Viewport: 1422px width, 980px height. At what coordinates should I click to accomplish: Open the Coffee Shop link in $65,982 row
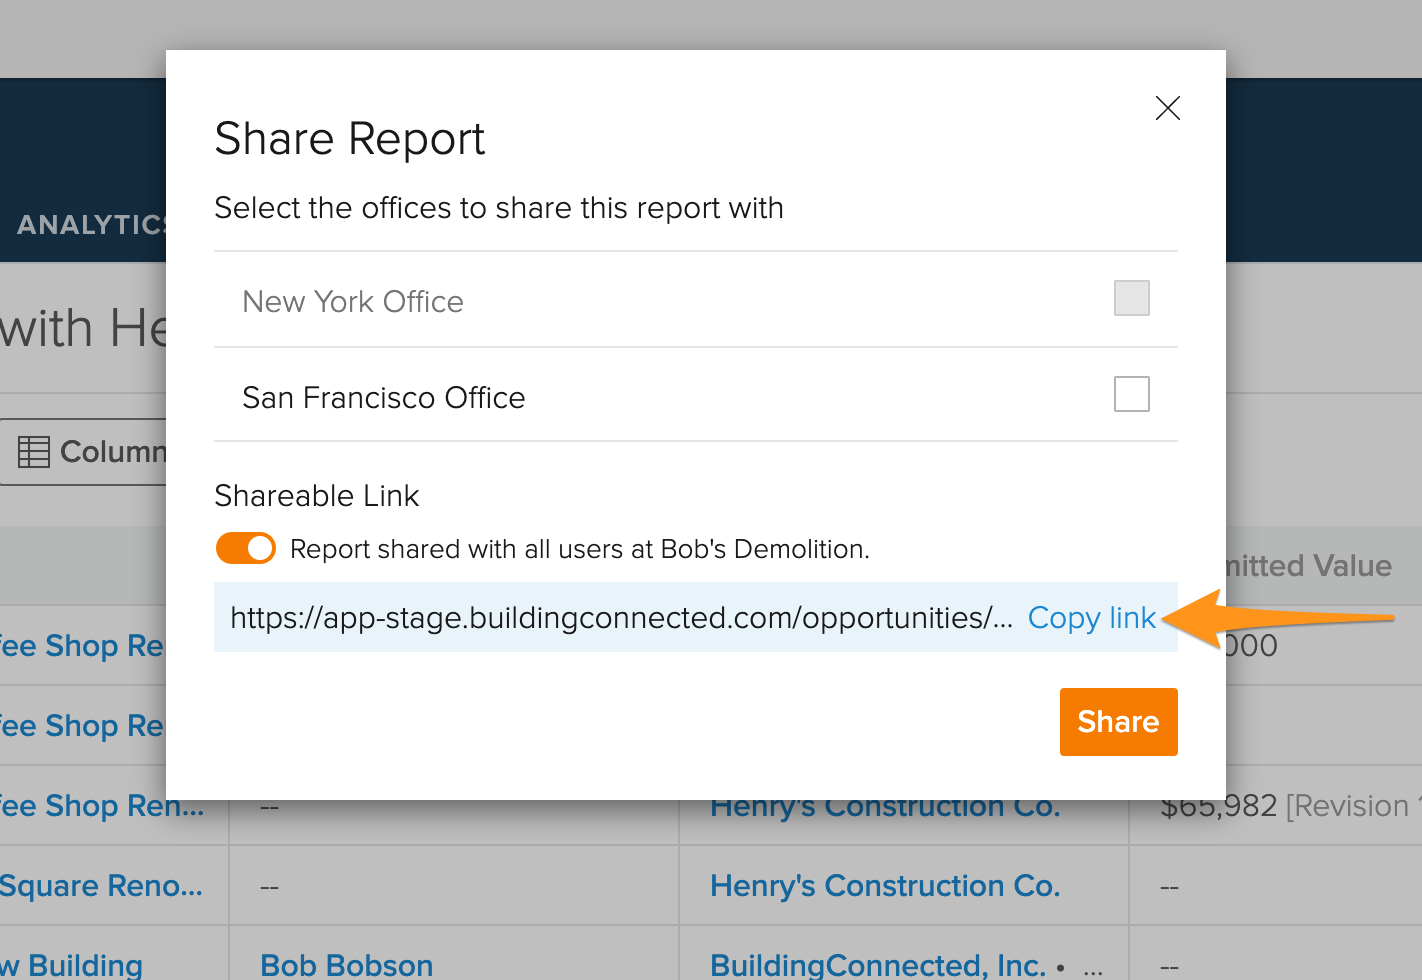100,806
